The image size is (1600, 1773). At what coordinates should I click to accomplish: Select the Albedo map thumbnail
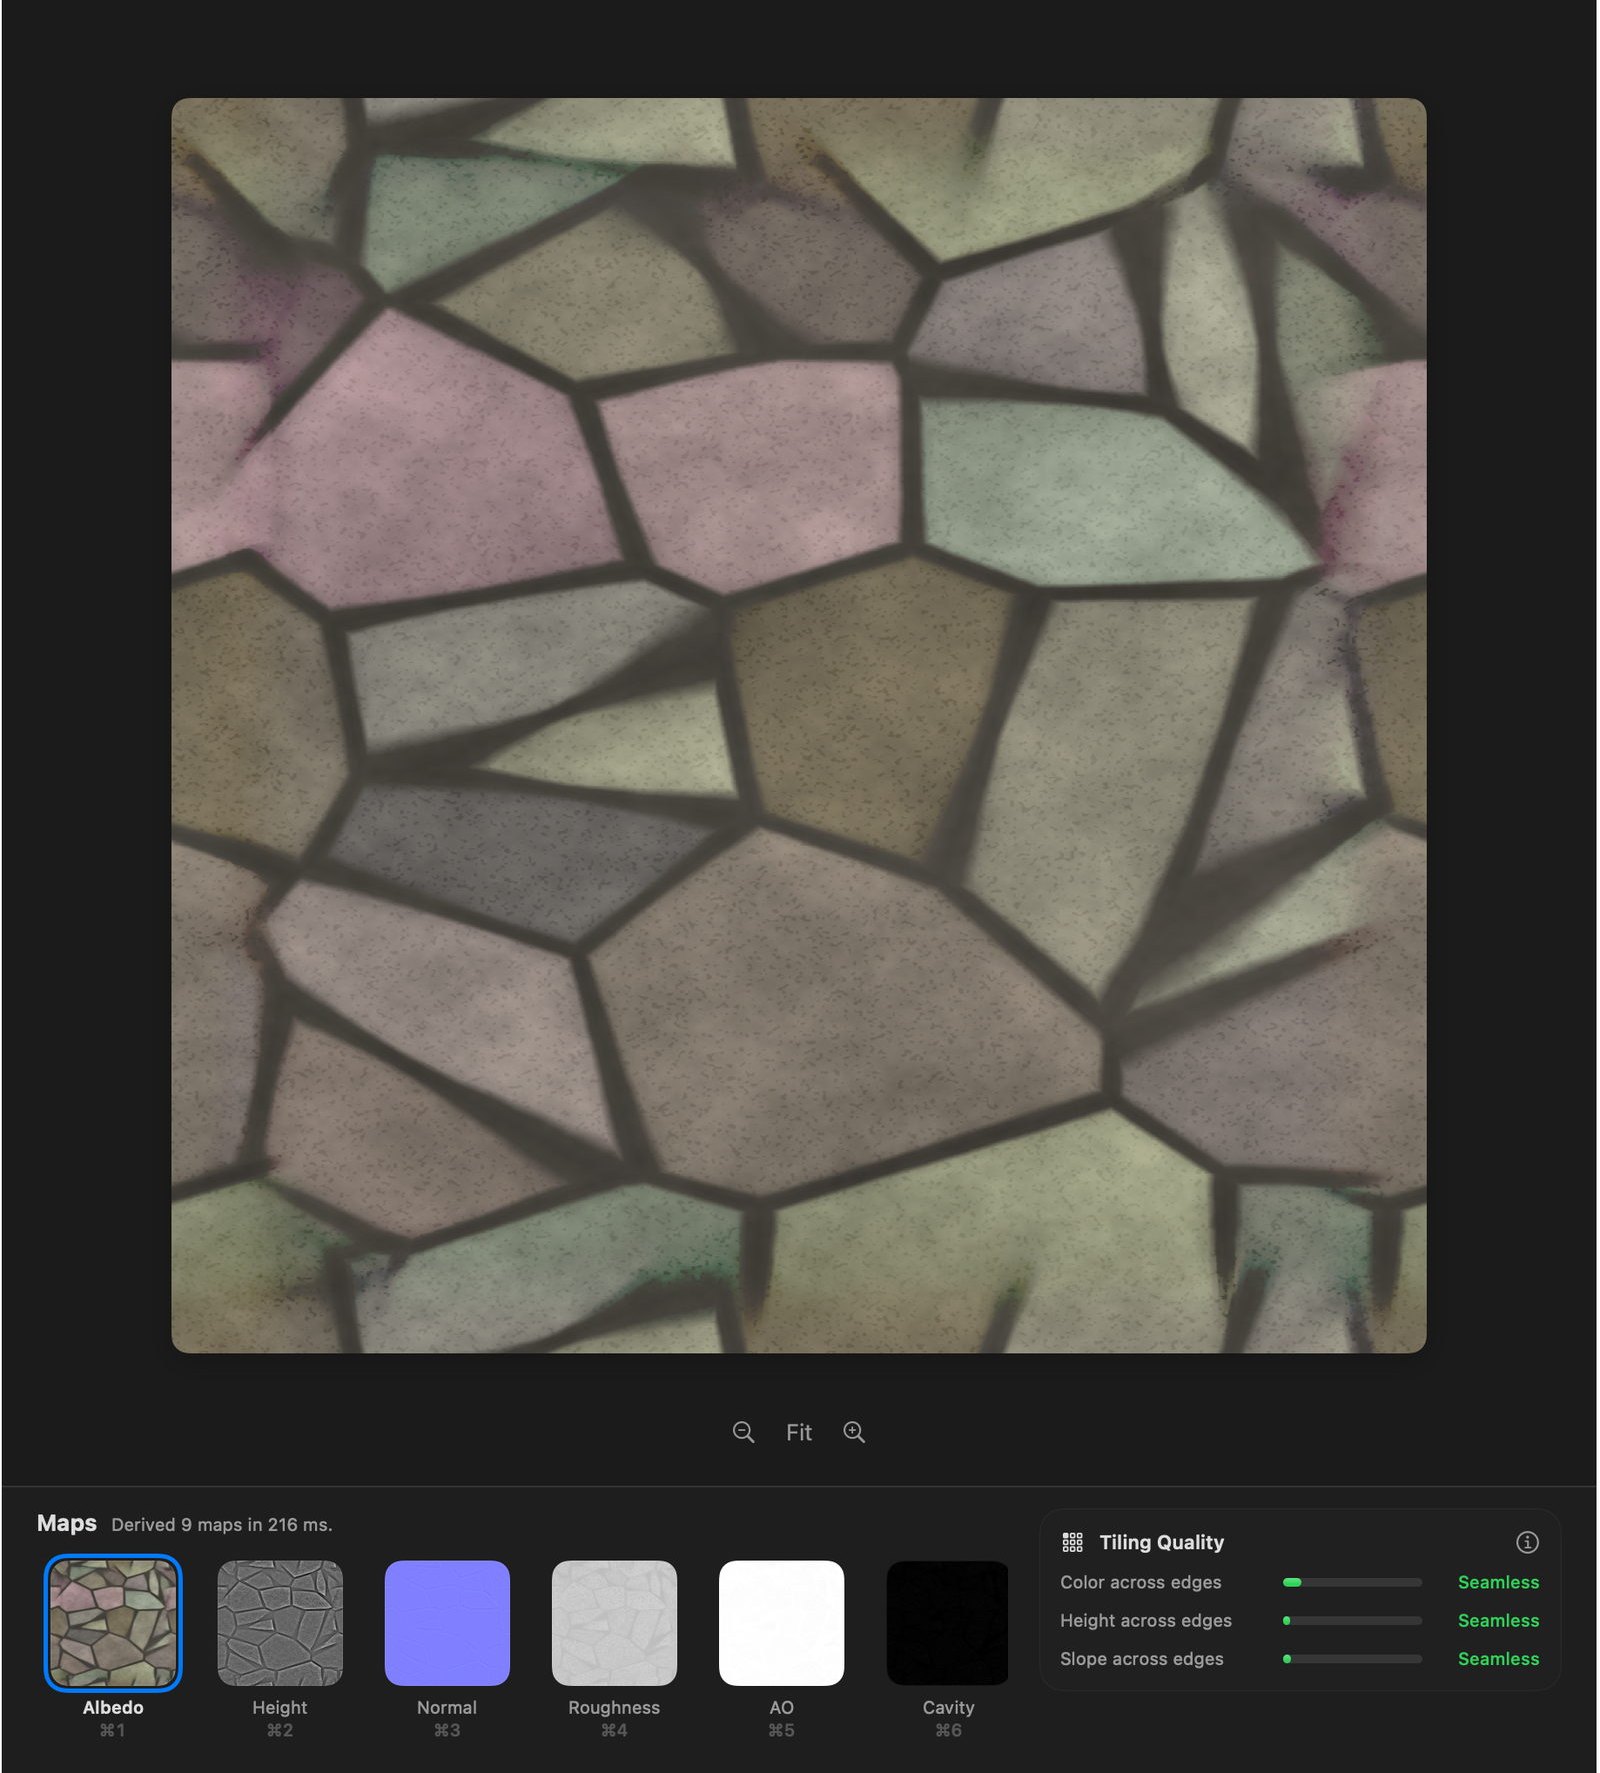(113, 1622)
